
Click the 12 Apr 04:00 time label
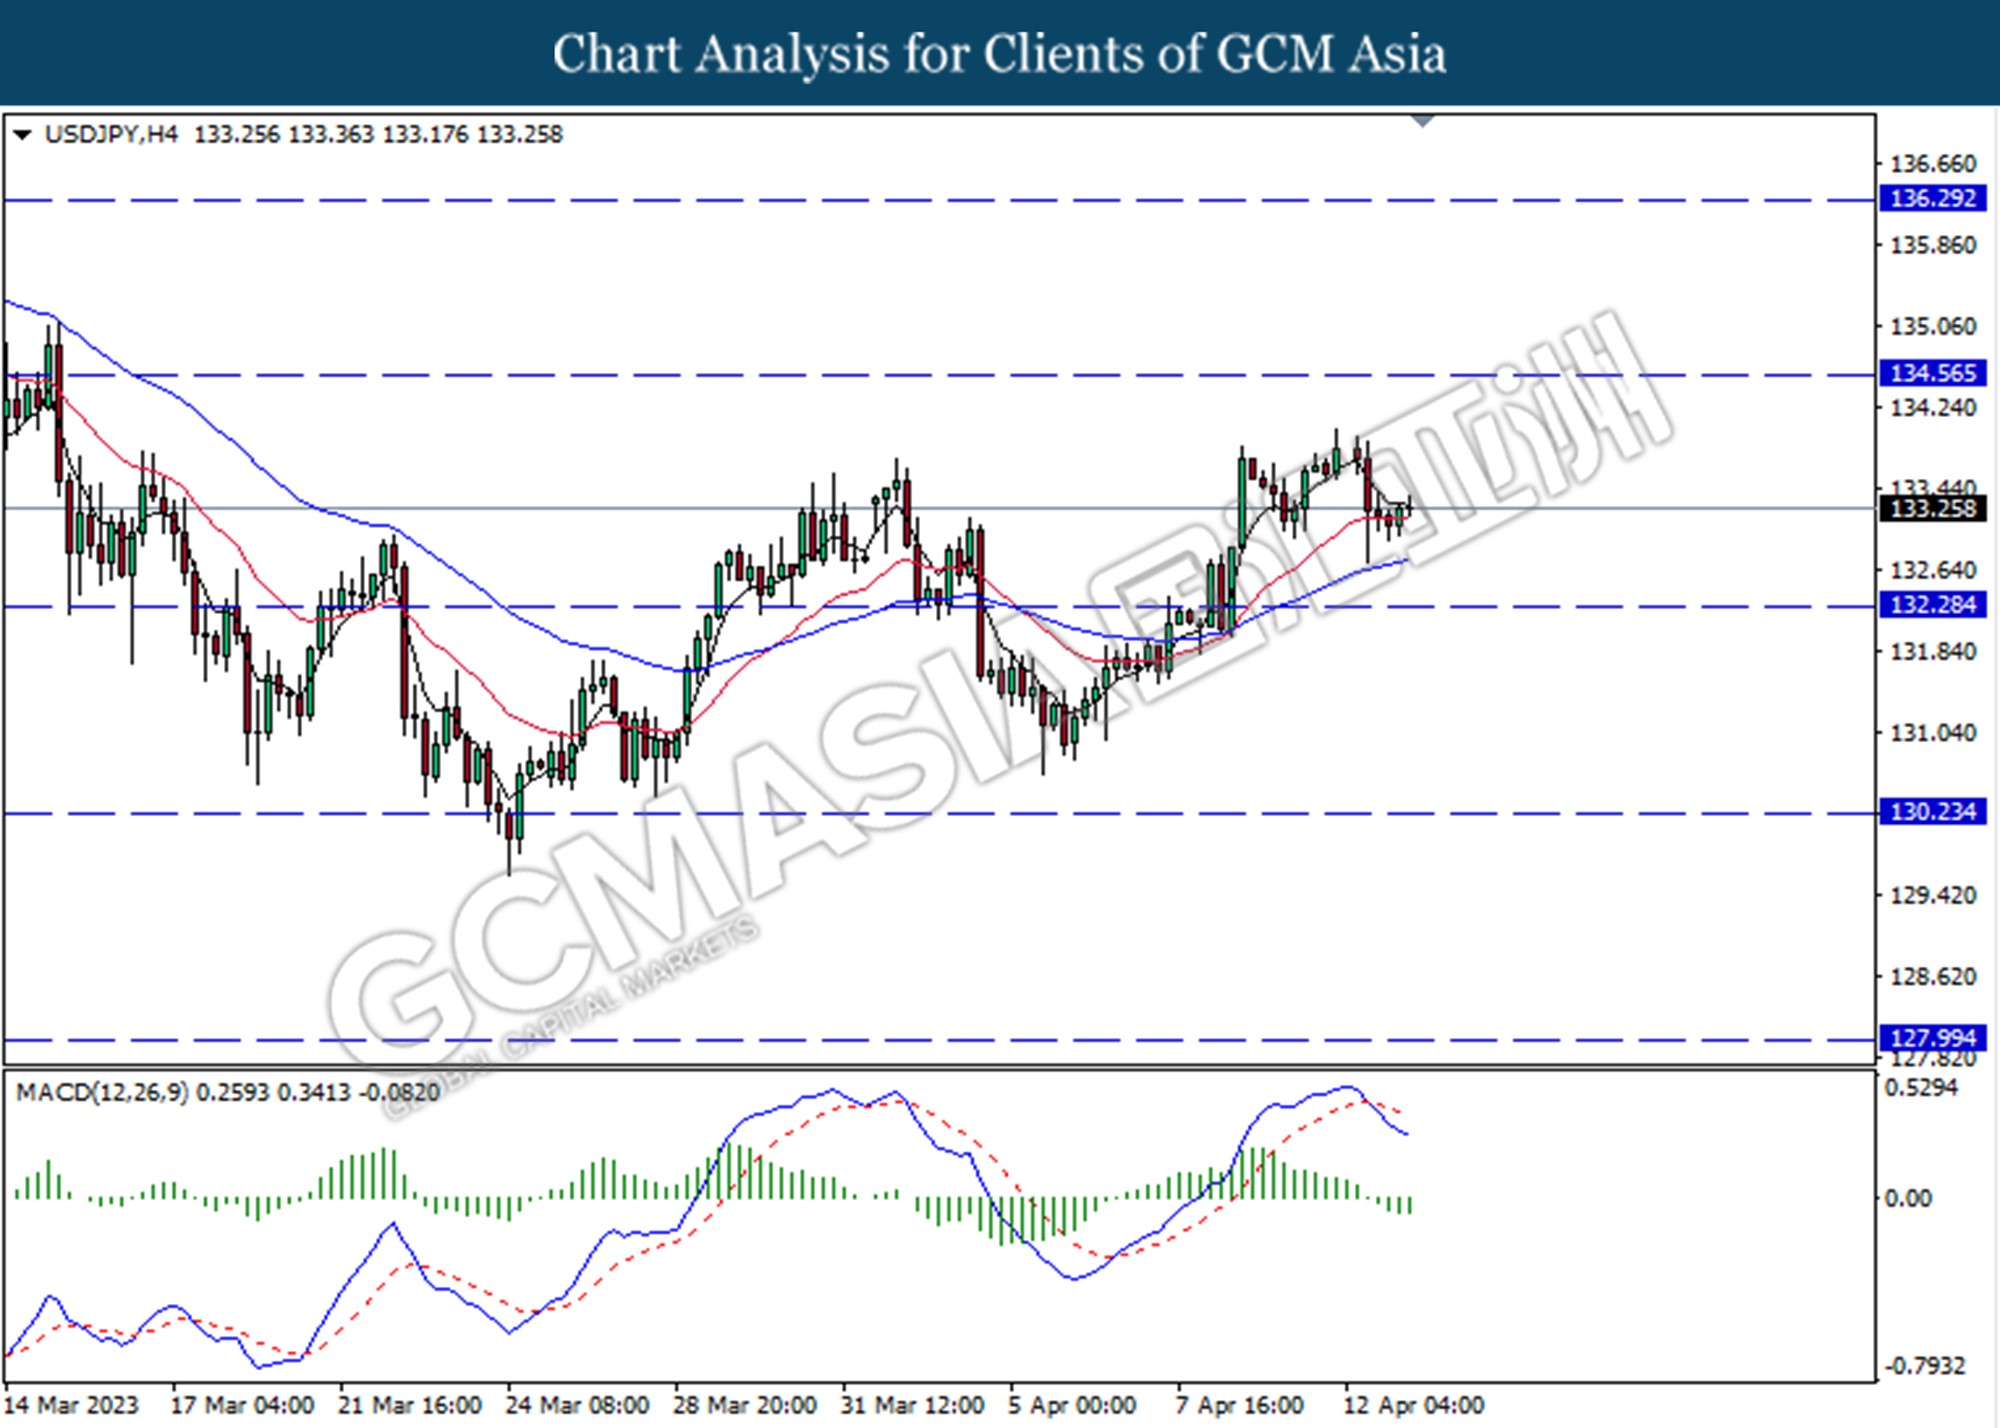pyautogui.click(x=1414, y=1405)
